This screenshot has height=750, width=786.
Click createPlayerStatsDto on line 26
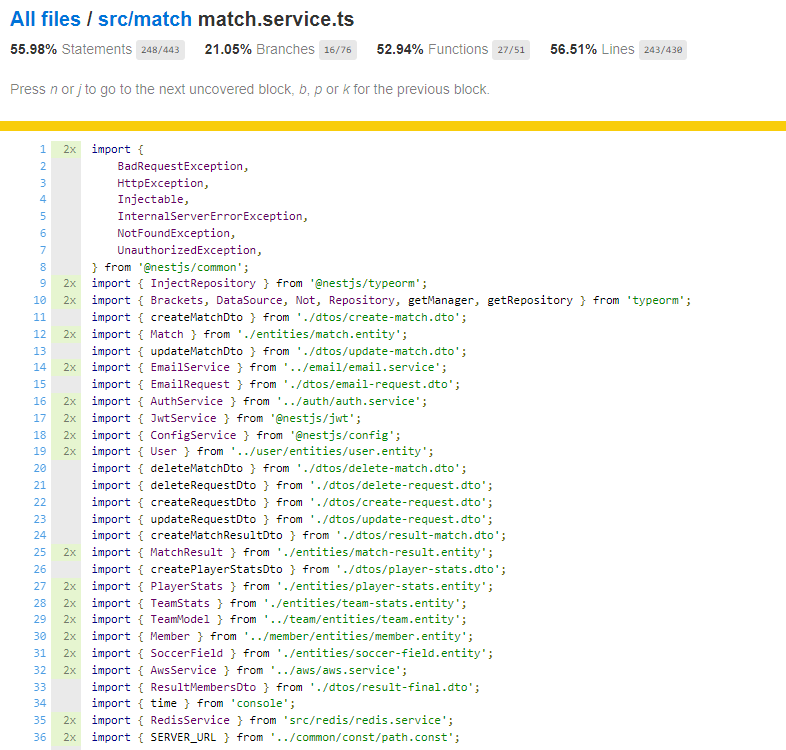click(x=217, y=570)
